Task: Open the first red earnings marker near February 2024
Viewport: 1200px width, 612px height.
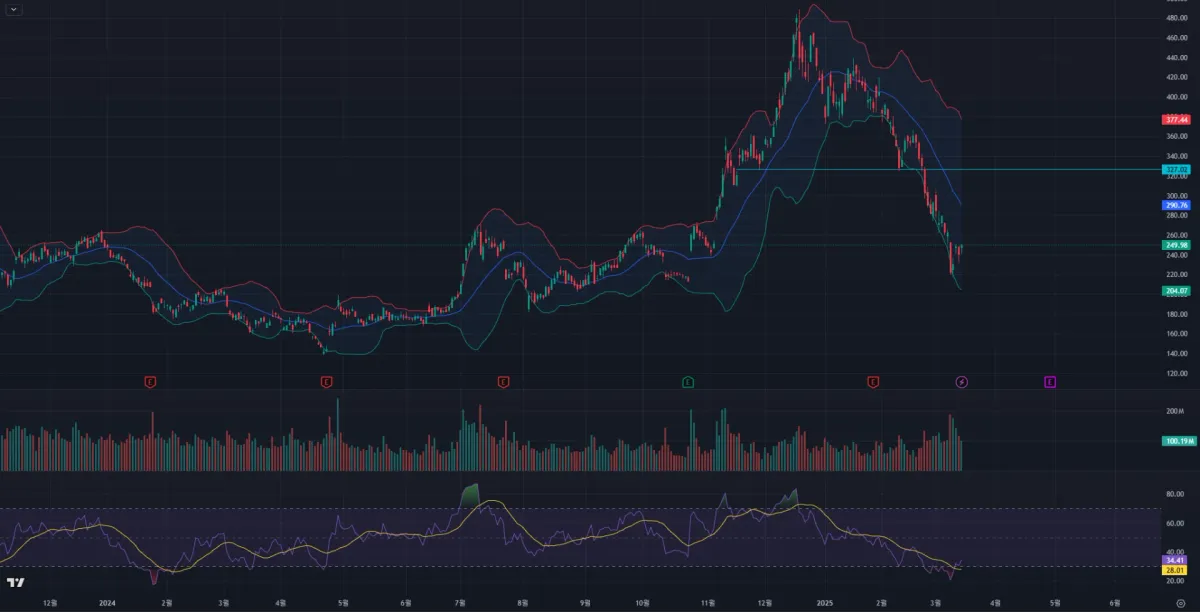Action: [151, 382]
